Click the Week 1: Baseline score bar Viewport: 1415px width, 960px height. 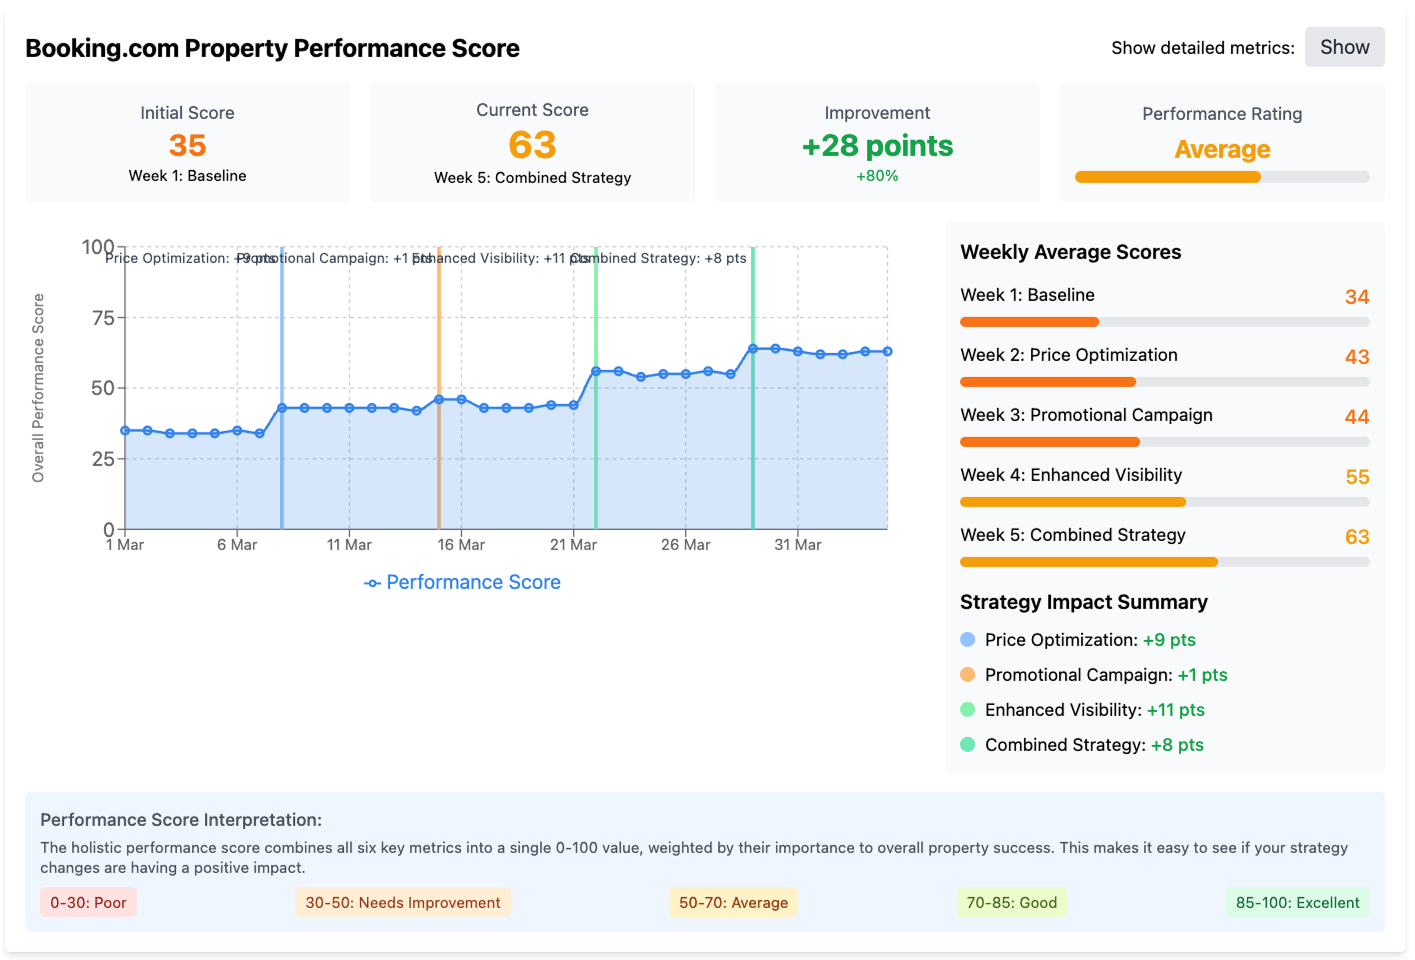click(x=1165, y=322)
